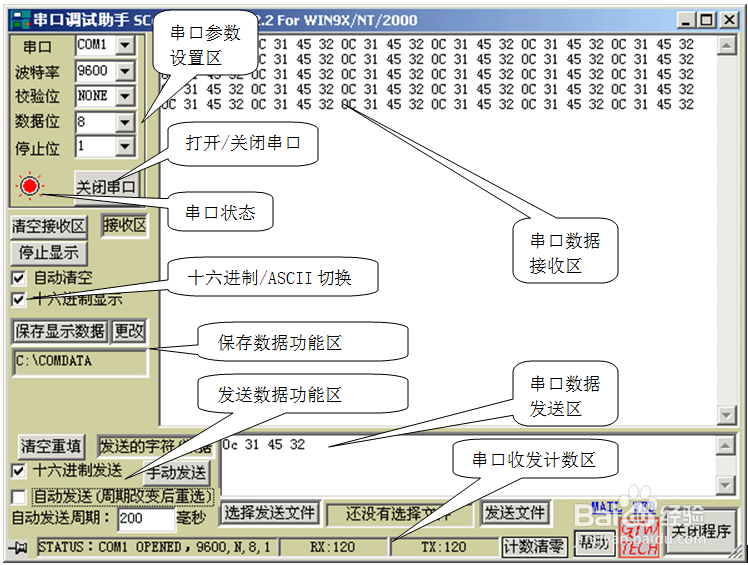Toggle the 自动清空 checkbox
748x565 pixels.
point(18,278)
